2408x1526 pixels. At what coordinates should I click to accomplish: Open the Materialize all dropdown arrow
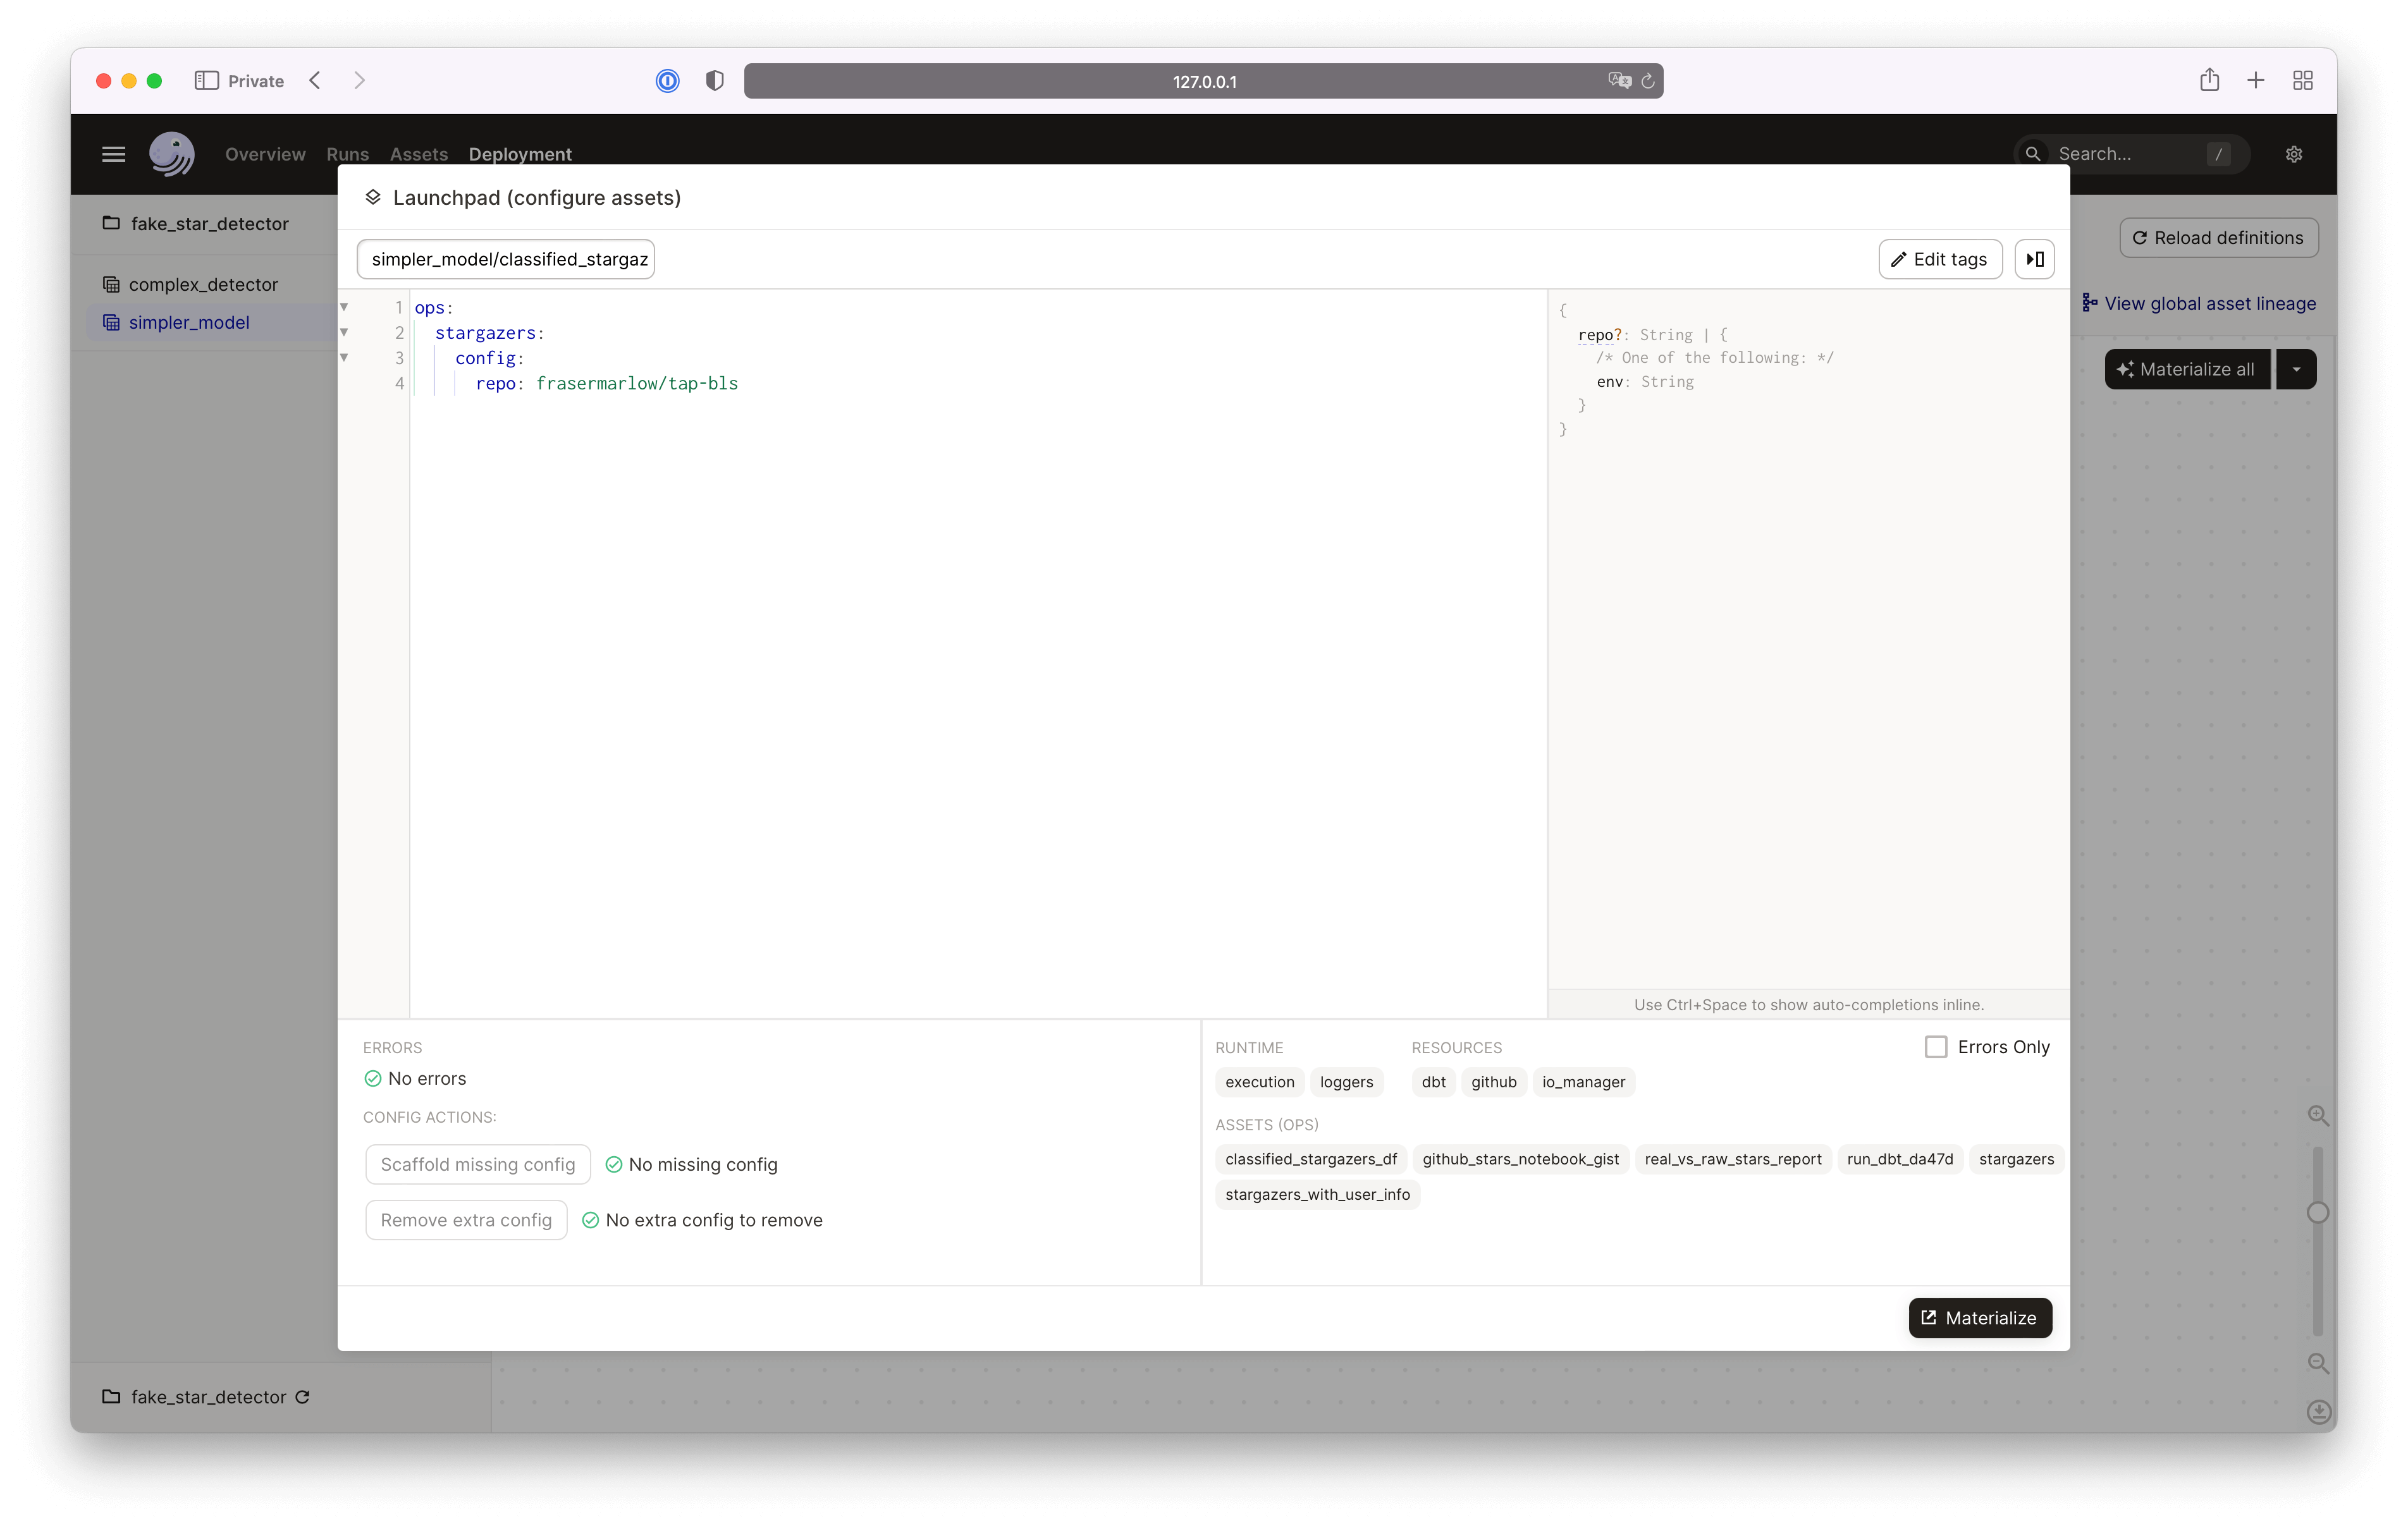[2296, 369]
